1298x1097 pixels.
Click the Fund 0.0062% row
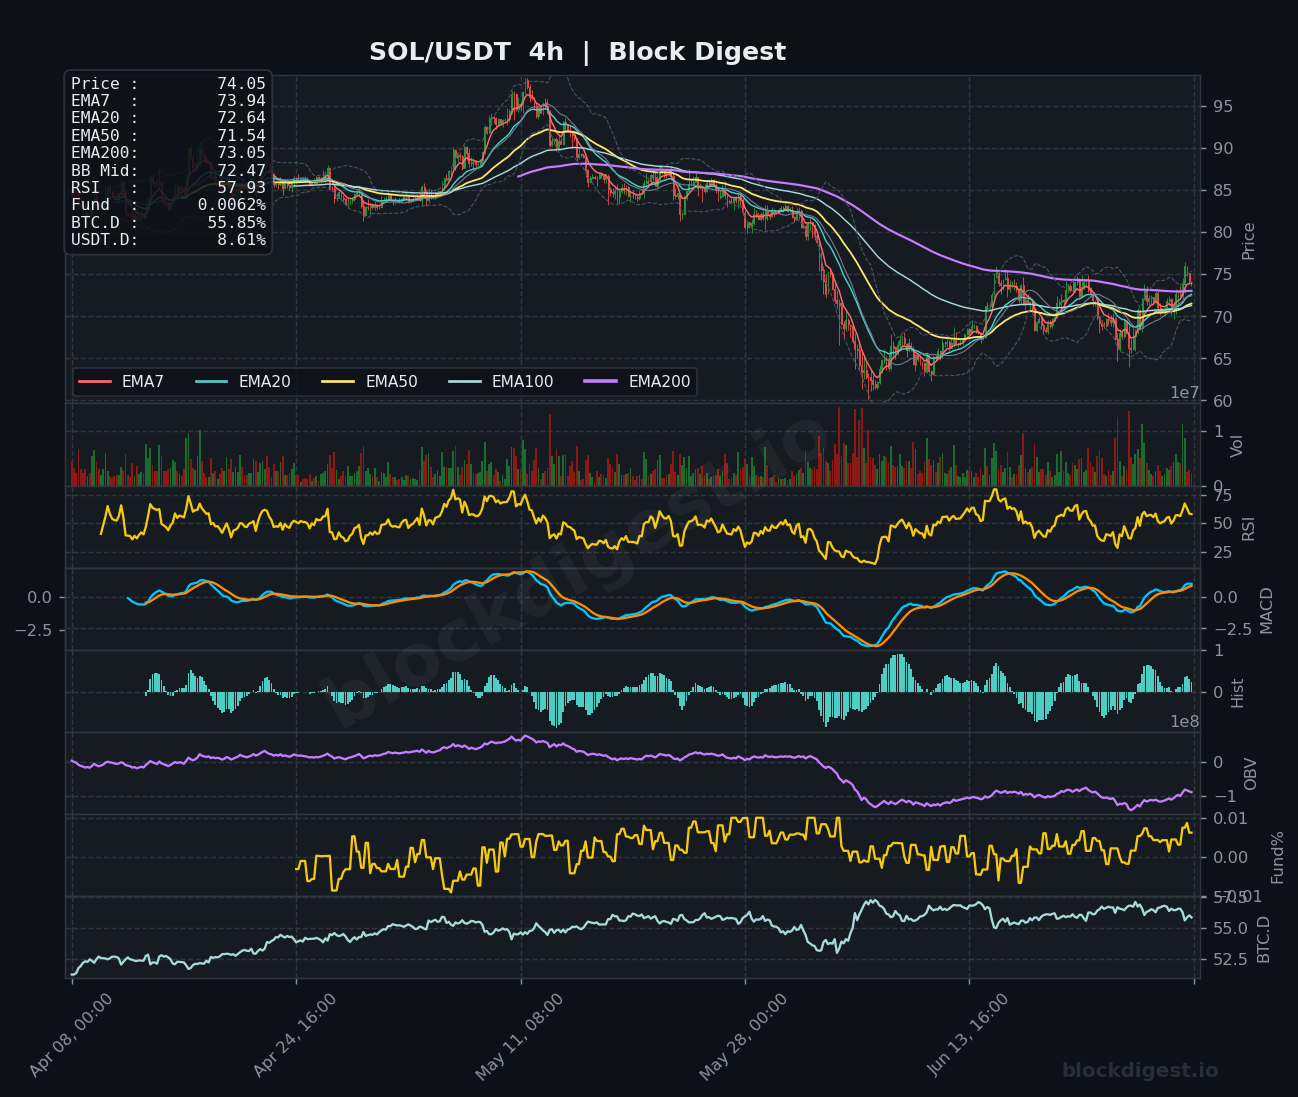click(168, 205)
